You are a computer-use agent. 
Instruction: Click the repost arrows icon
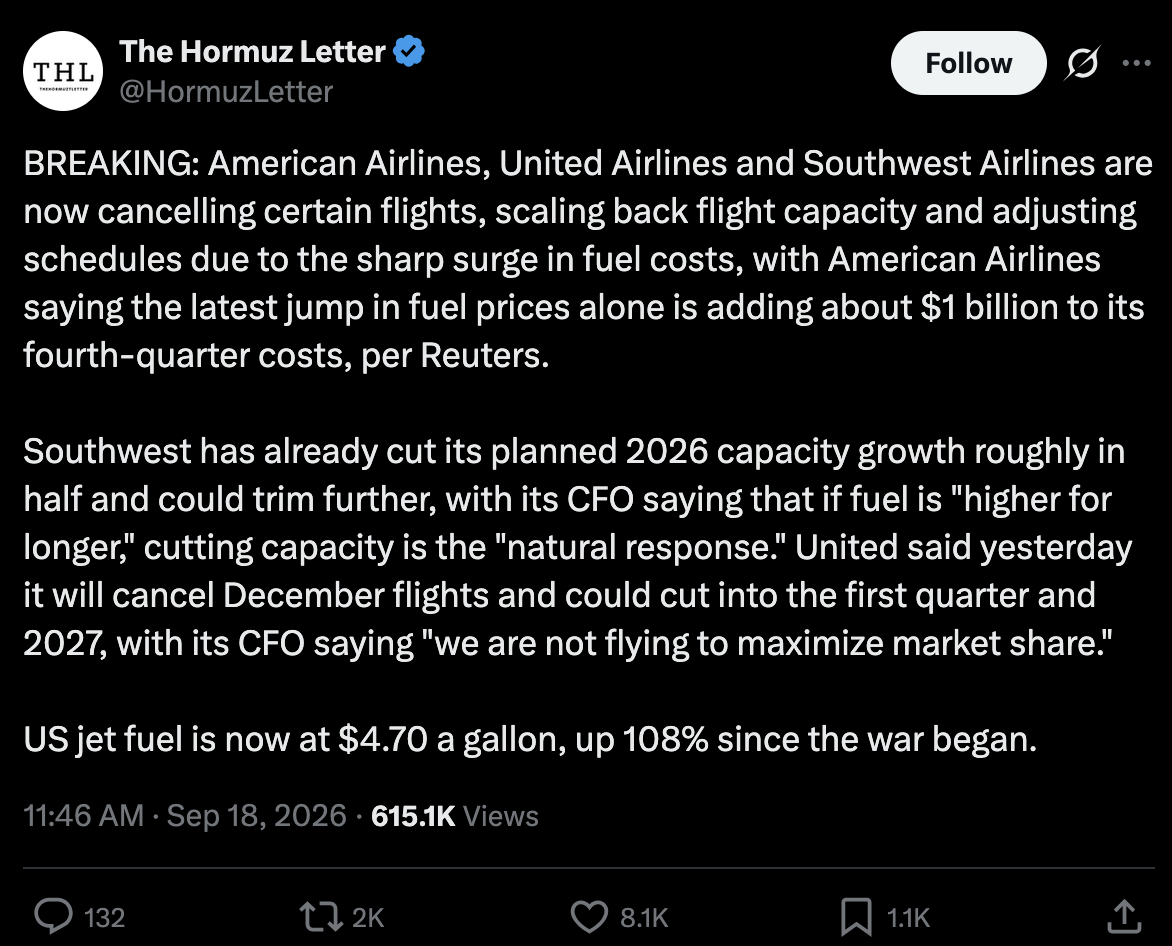click(321, 917)
